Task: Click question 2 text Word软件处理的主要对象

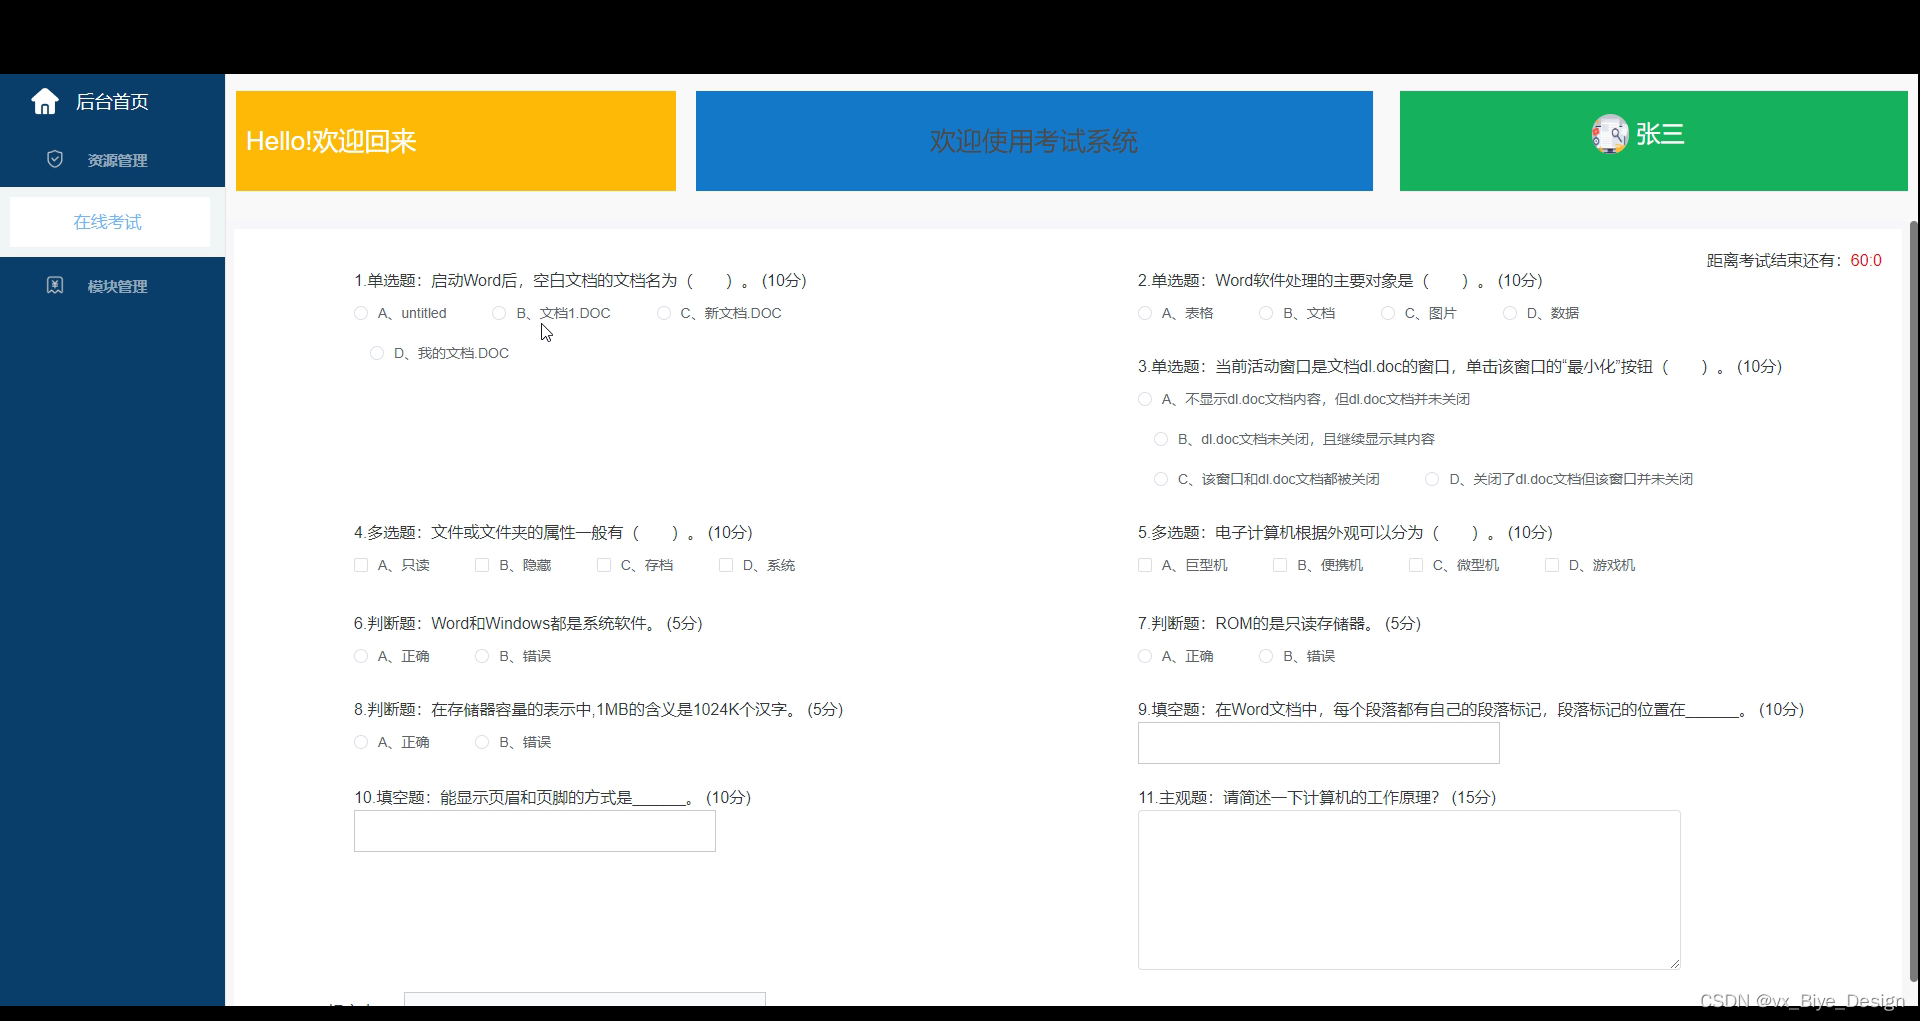Action: tap(1340, 281)
